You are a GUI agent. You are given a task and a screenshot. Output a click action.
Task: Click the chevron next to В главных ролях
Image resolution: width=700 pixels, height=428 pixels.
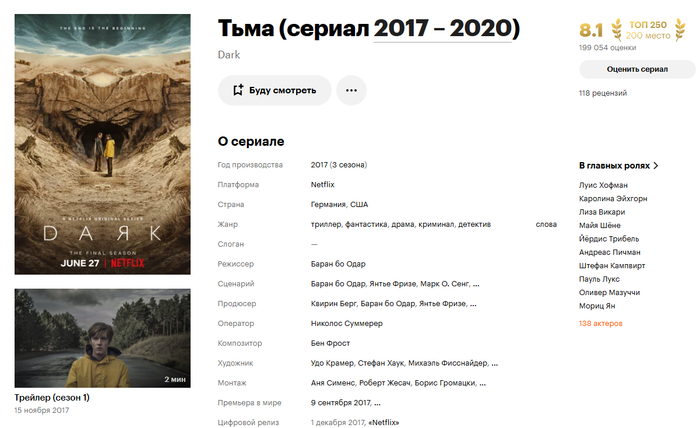click(655, 166)
